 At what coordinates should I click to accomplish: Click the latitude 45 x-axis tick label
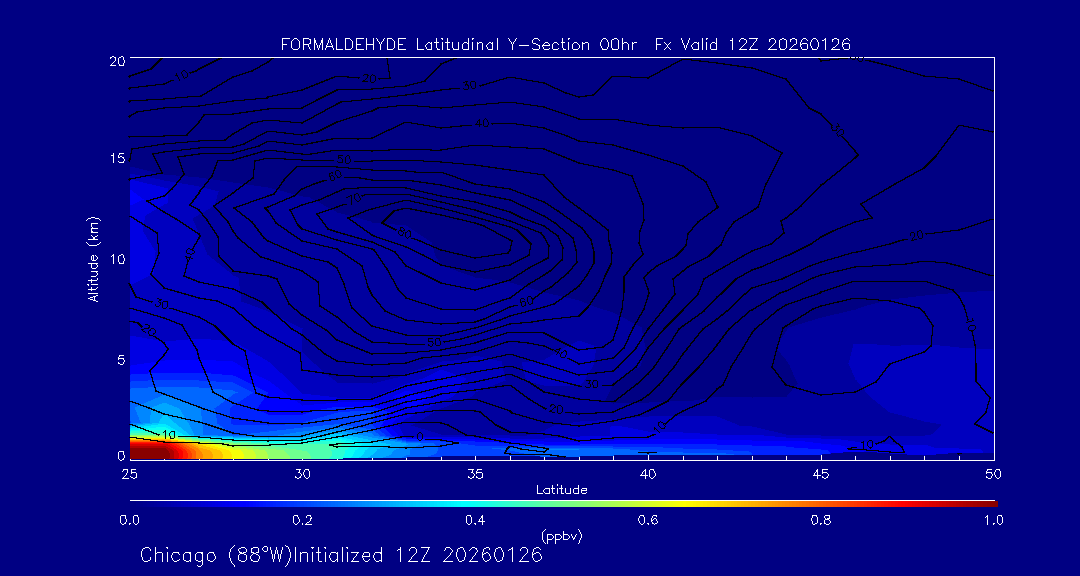pyautogui.click(x=821, y=473)
